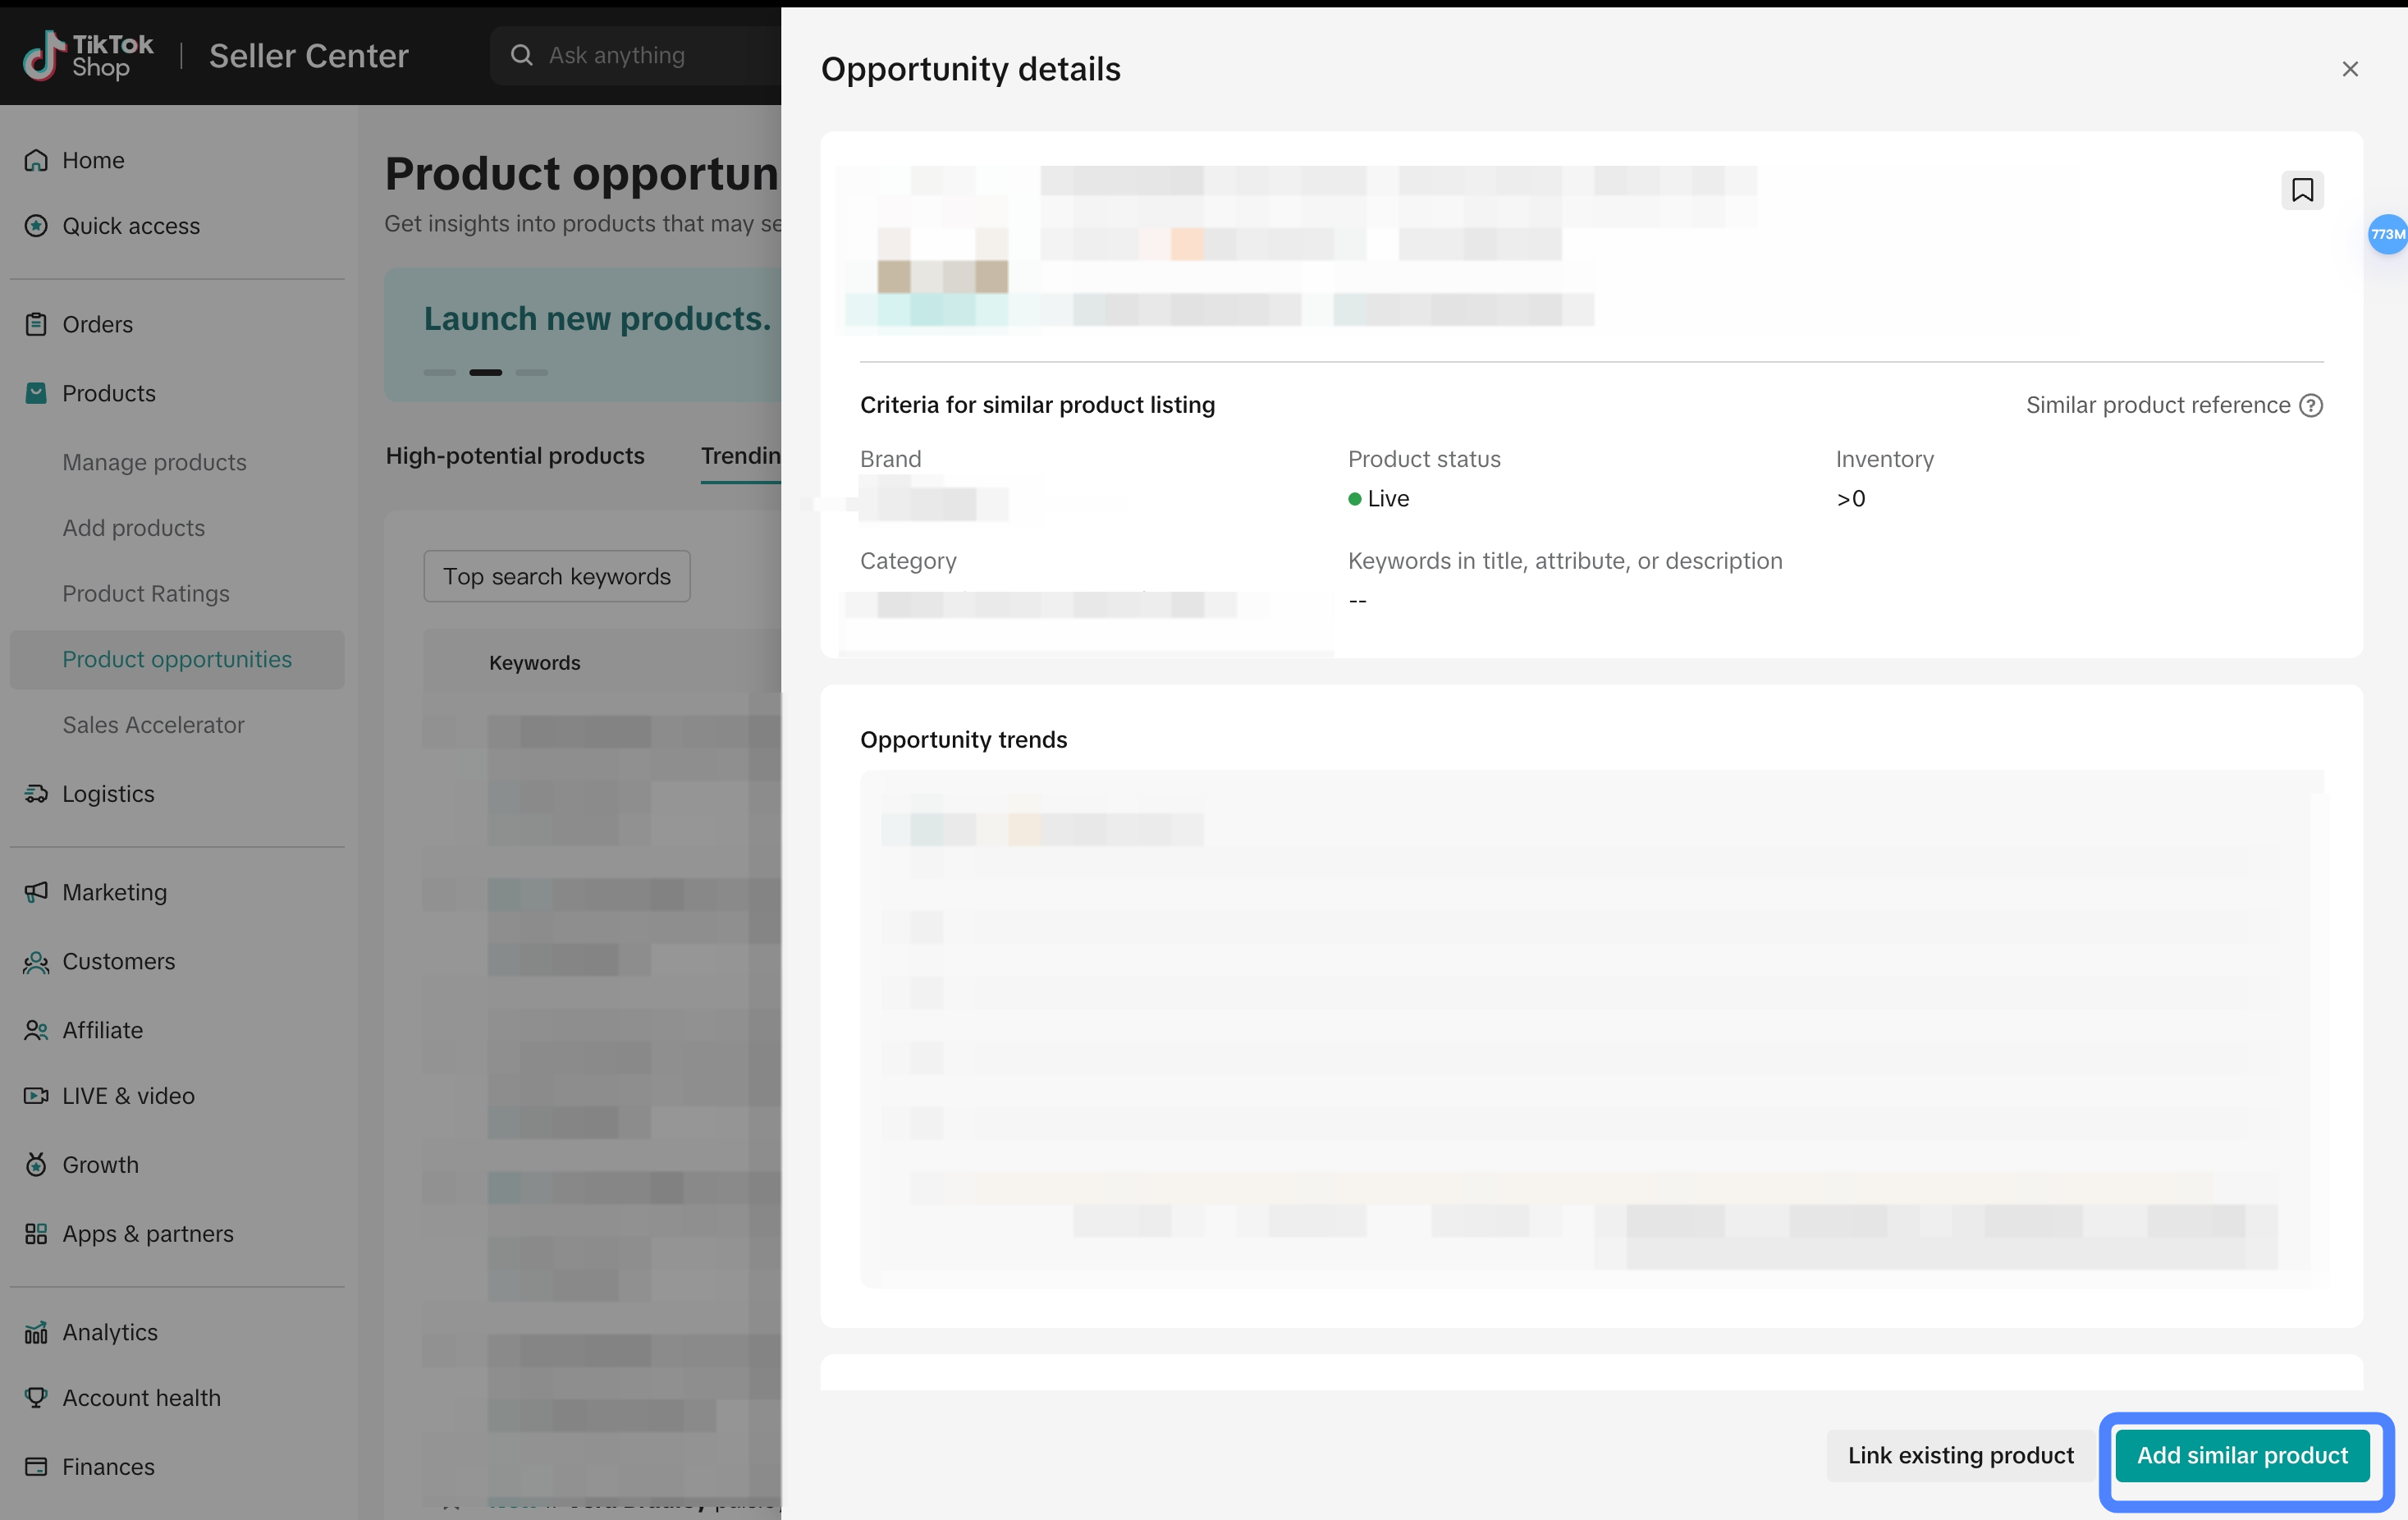
Task: Click the Account health trophy icon
Action: point(36,1398)
